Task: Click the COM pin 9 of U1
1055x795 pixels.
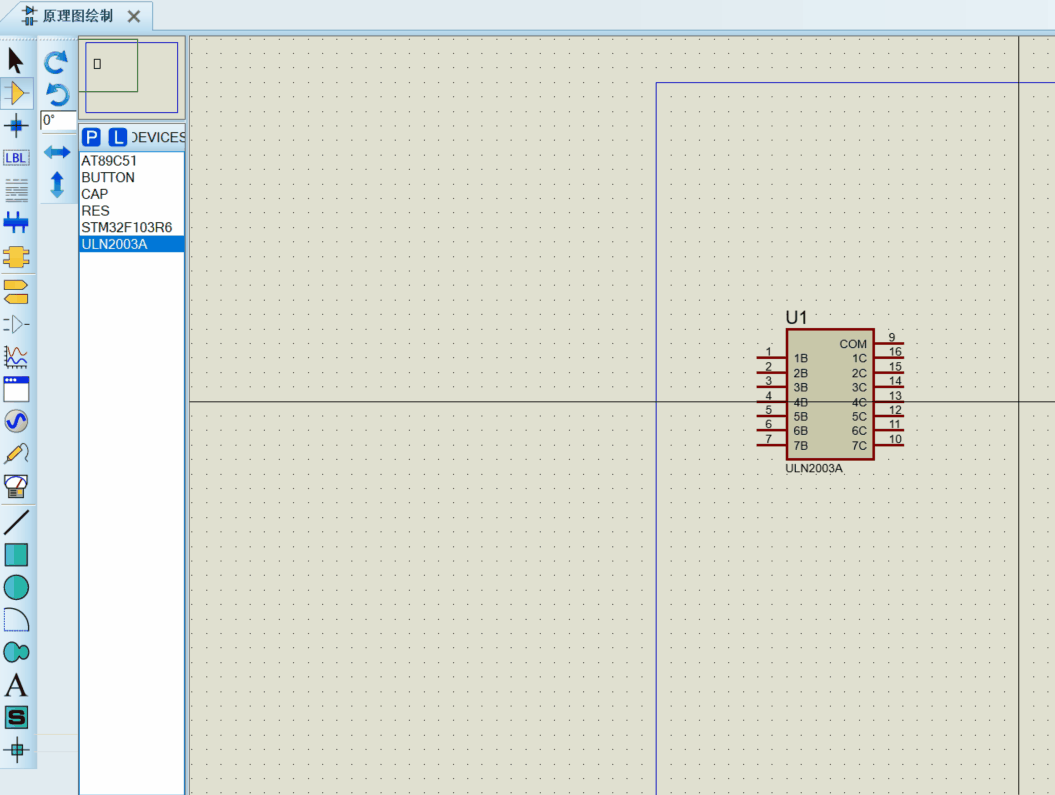Action: 889,342
